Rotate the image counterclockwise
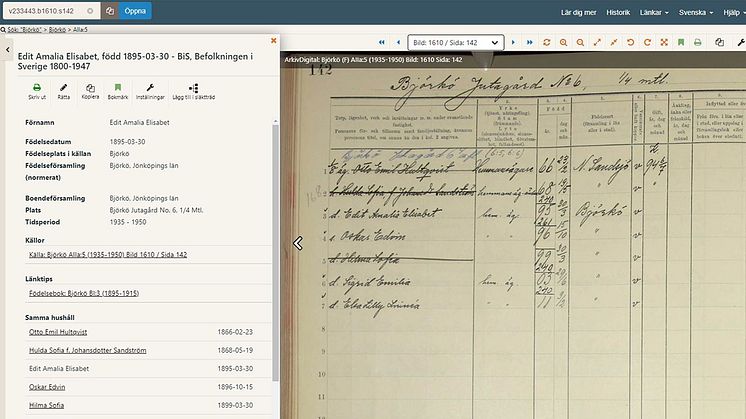The image size is (746, 419). click(x=630, y=42)
